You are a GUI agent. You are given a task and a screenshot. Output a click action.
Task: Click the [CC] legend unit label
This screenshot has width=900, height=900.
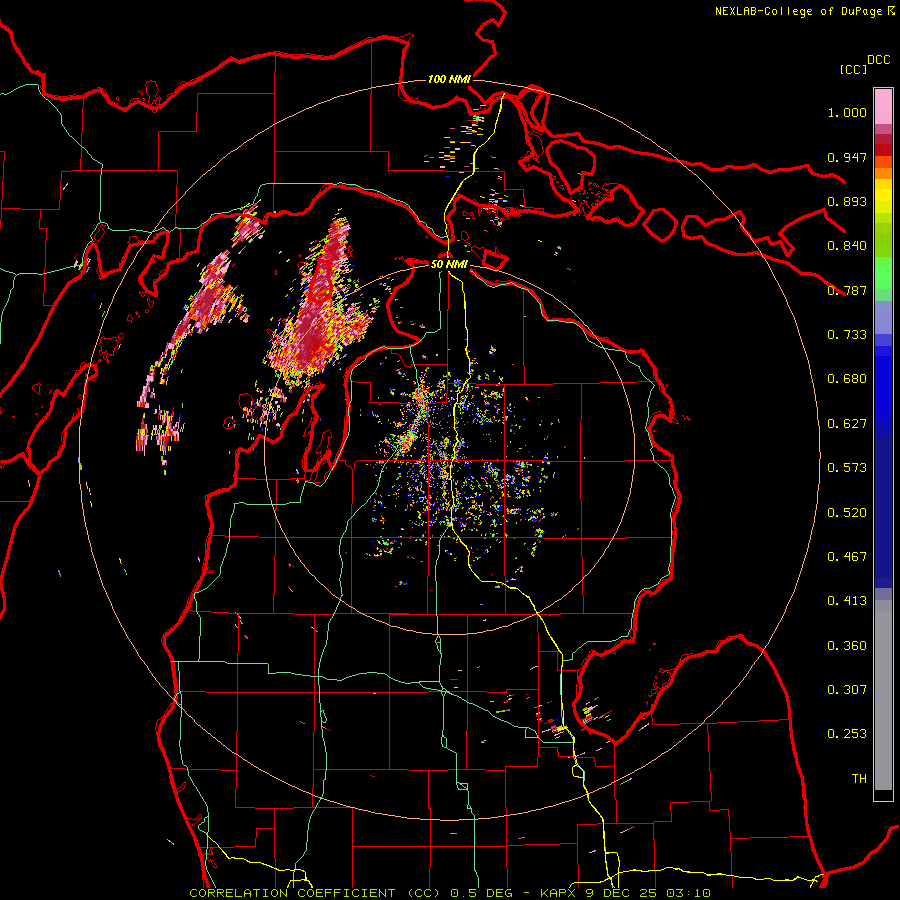[853, 69]
